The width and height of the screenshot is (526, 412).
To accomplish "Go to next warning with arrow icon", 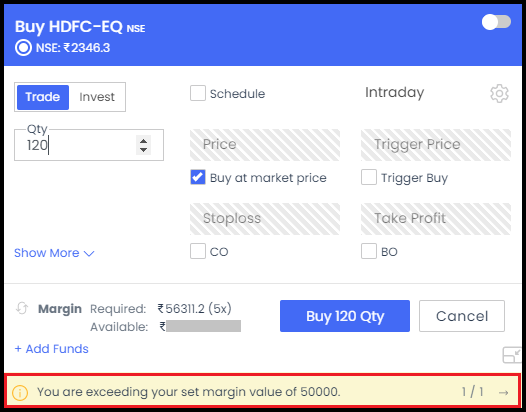I will point(503,392).
